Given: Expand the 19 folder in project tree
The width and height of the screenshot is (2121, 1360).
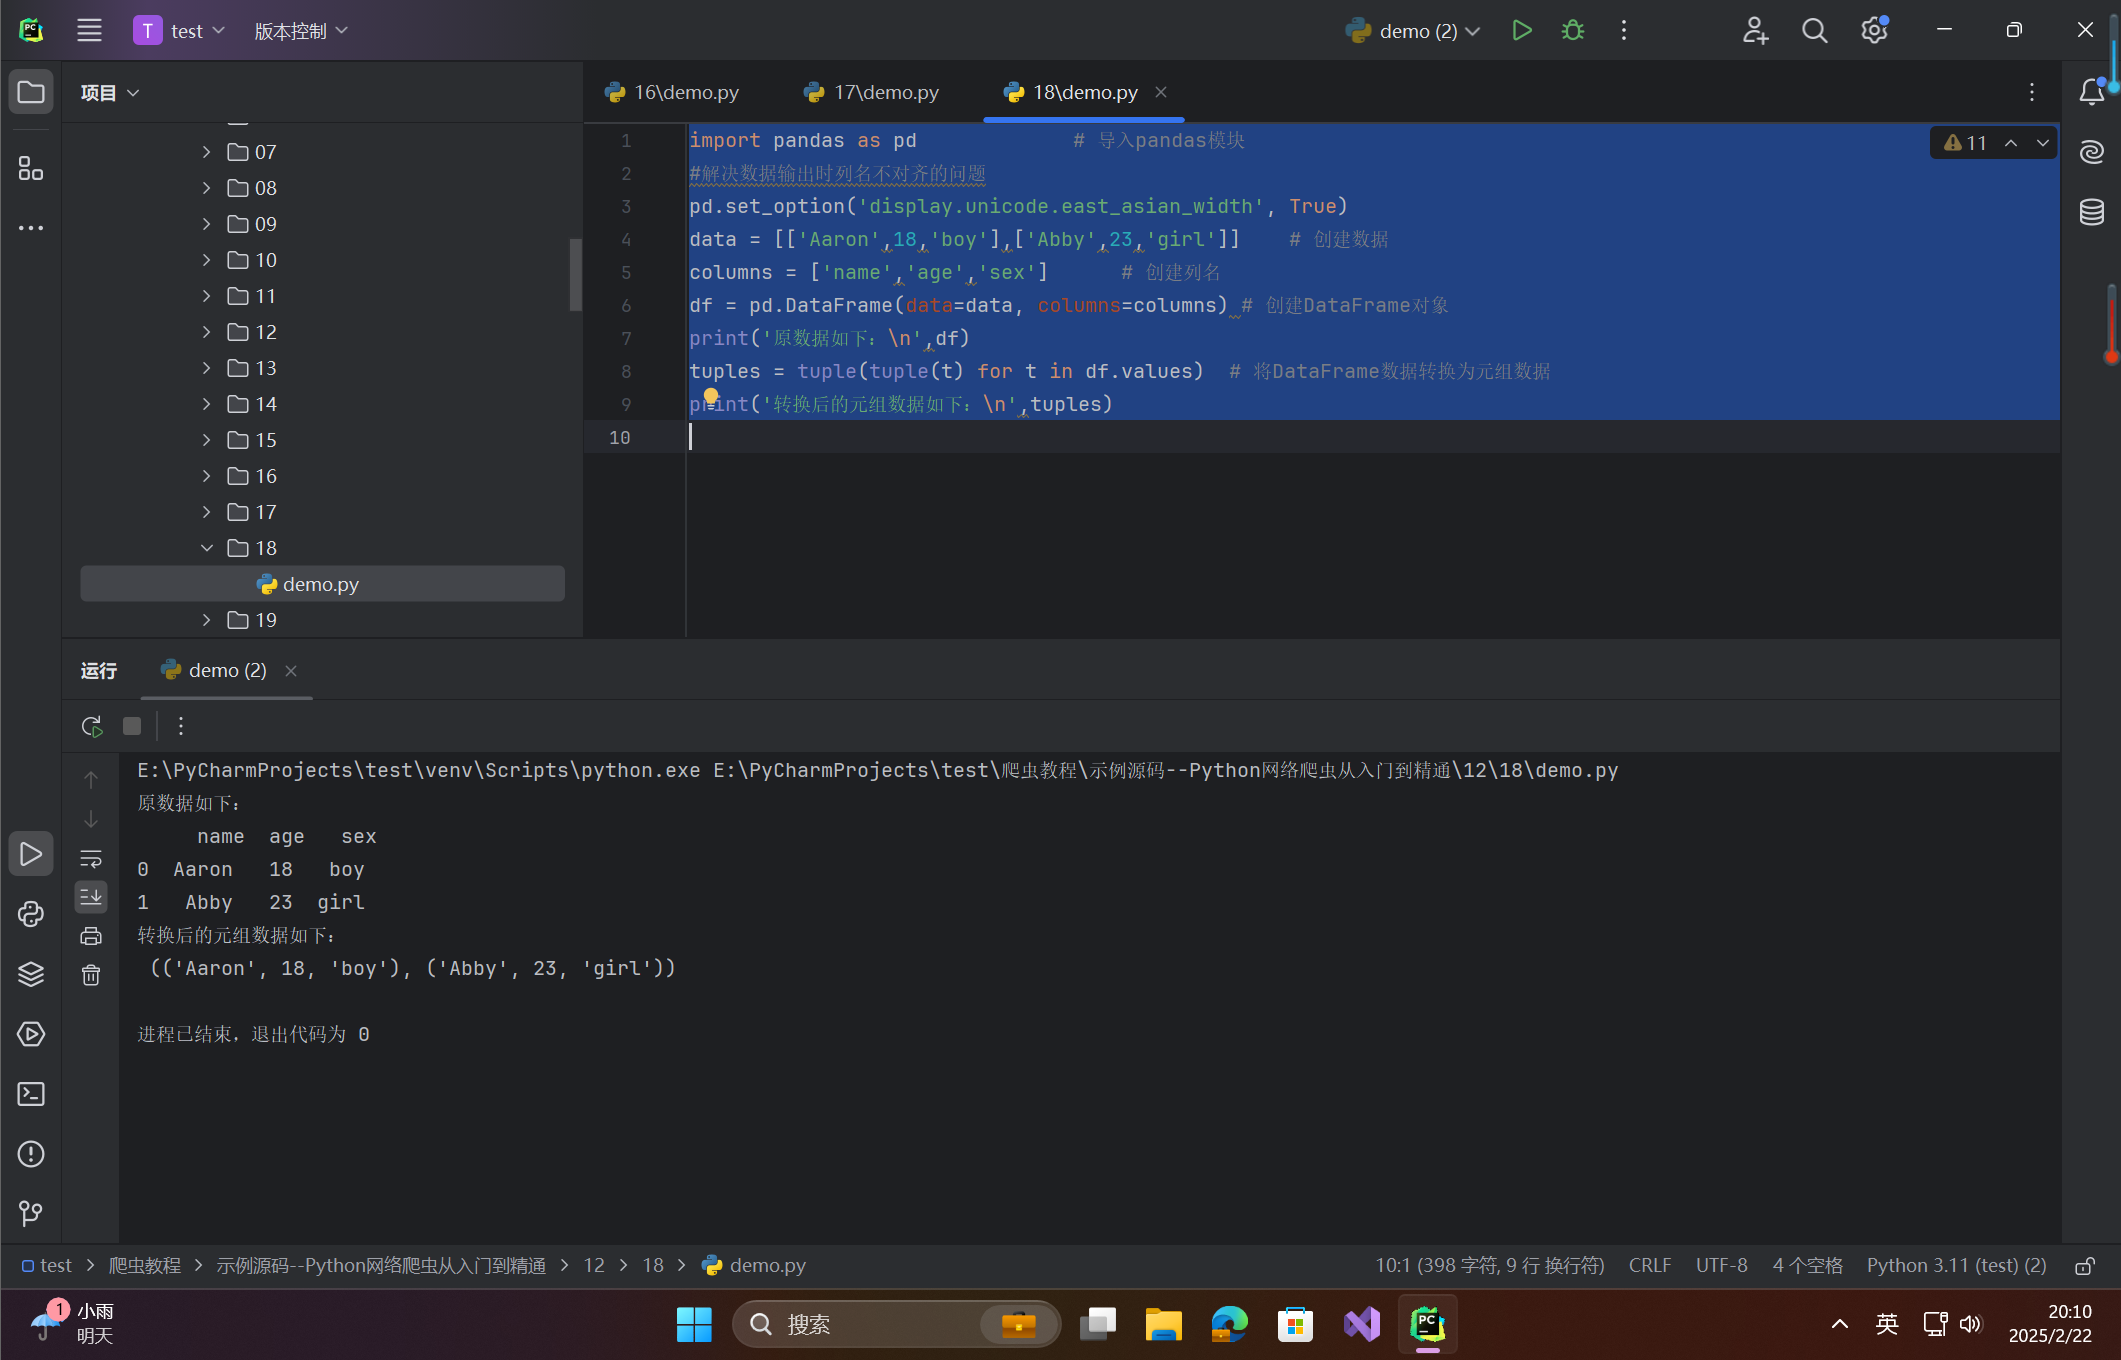Looking at the screenshot, I should (207, 620).
